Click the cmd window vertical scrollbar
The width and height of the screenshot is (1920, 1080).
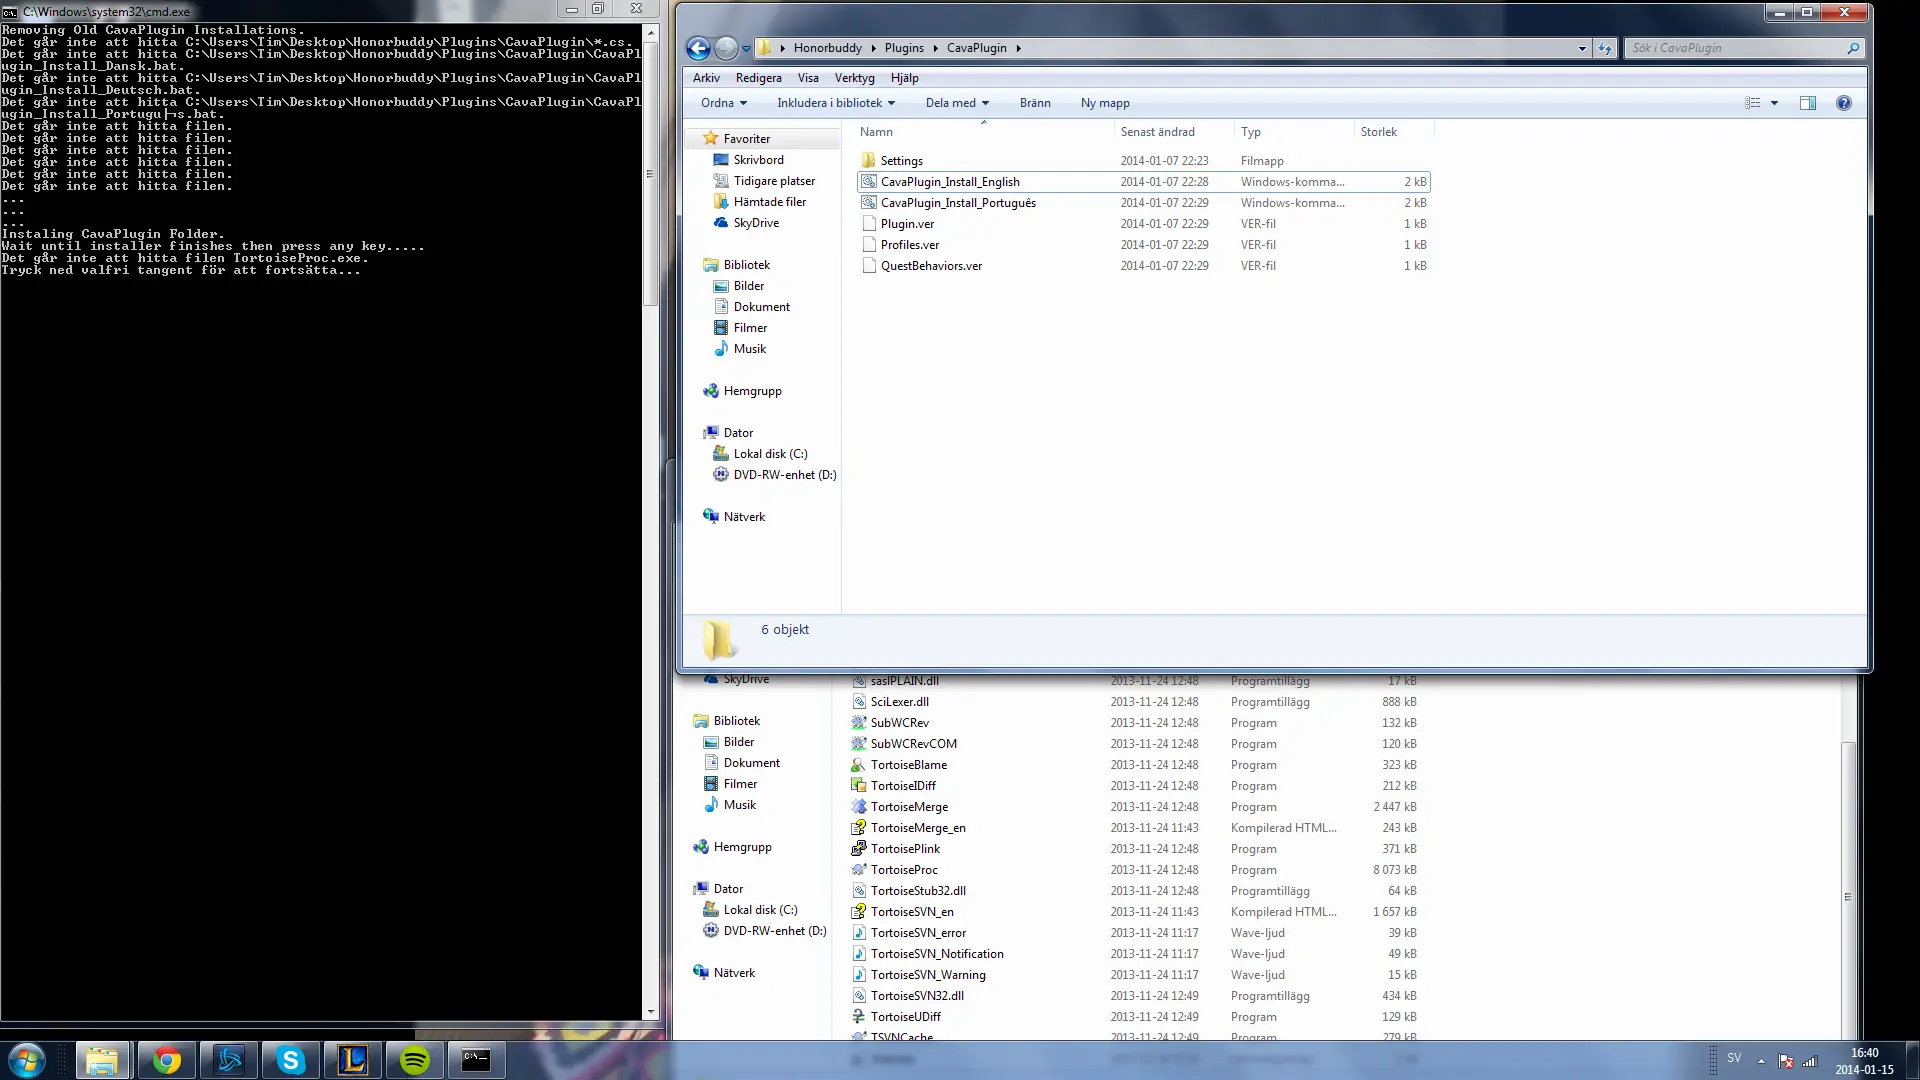coord(650,174)
